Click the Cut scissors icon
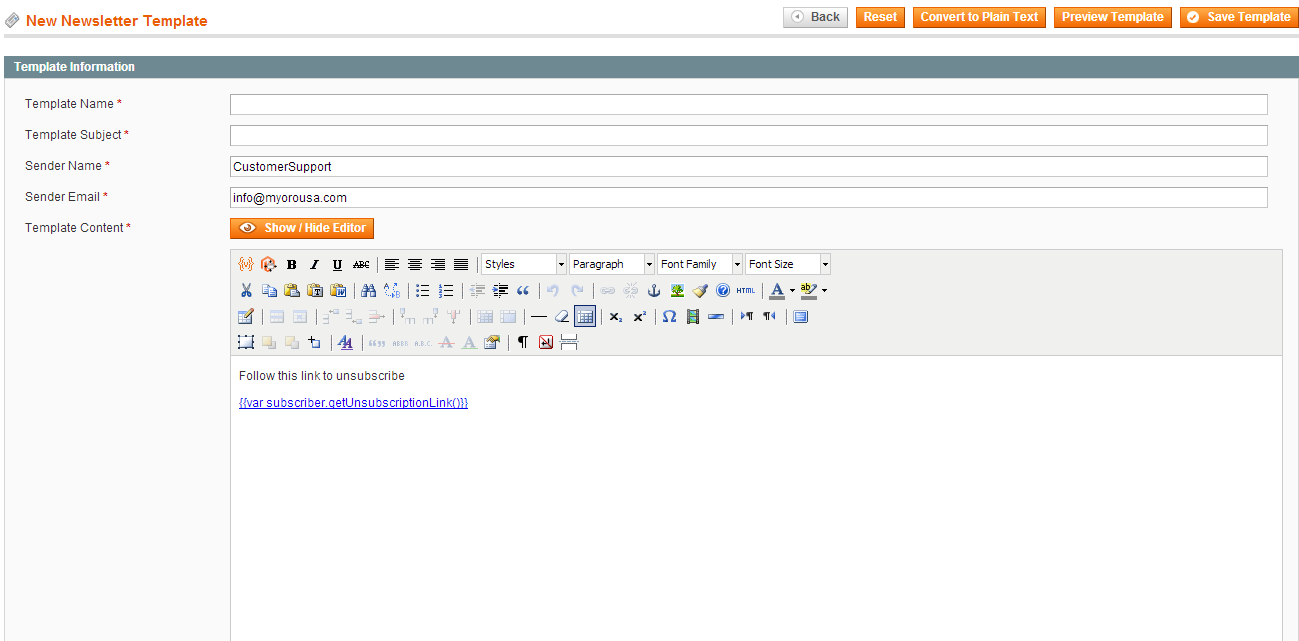The height and width of the screenshot is (641, 1299). (x=246, y=291)
